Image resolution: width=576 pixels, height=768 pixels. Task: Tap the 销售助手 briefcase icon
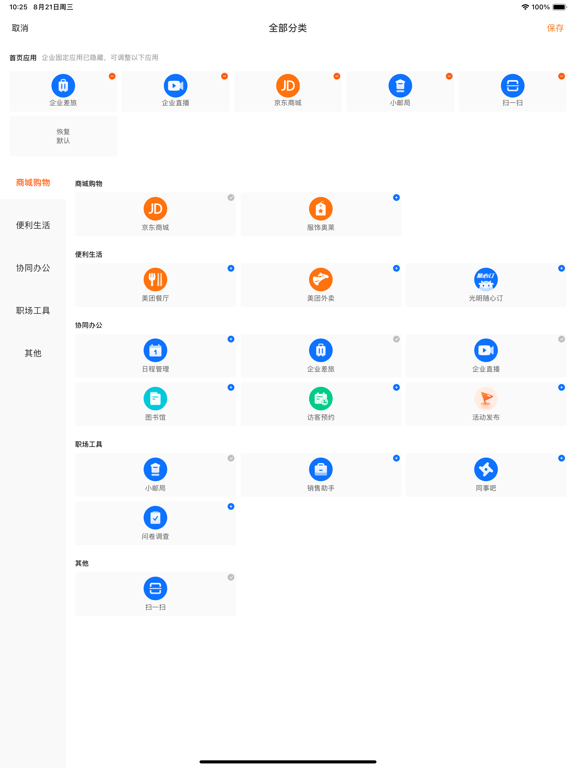click(x=321, y=470)
